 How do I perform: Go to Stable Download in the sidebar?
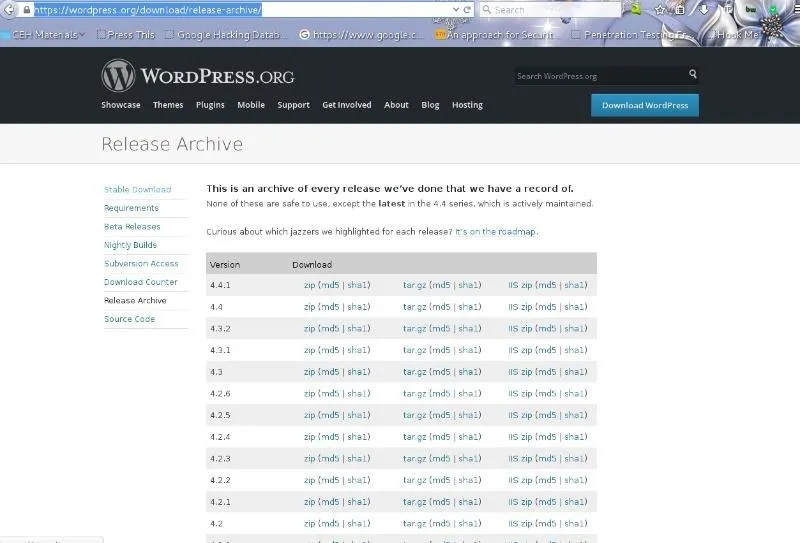point(138,190)
